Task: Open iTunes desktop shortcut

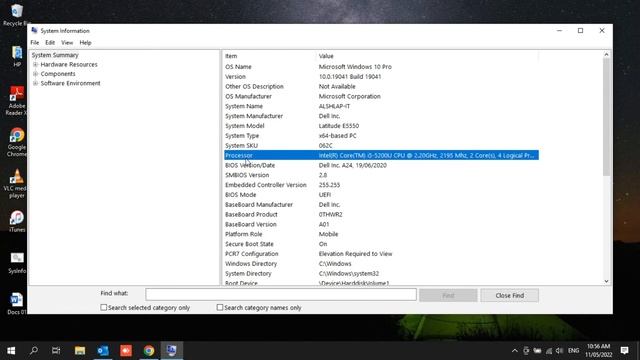Action: tap(17, 221)
